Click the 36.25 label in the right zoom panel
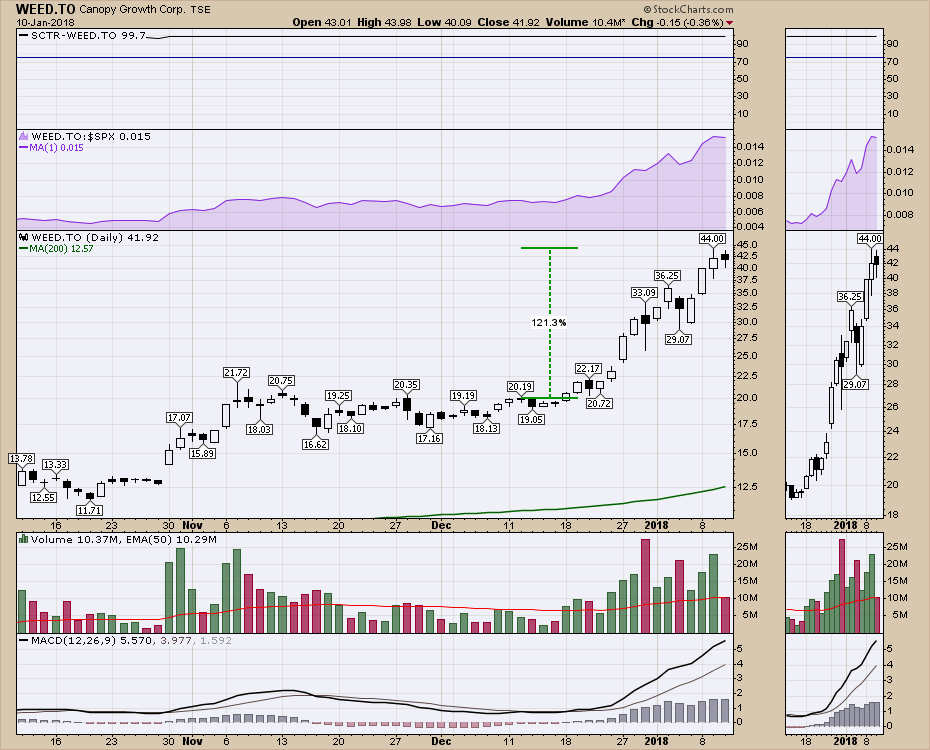Screen dimensions: 930x750 pos(850,296)
